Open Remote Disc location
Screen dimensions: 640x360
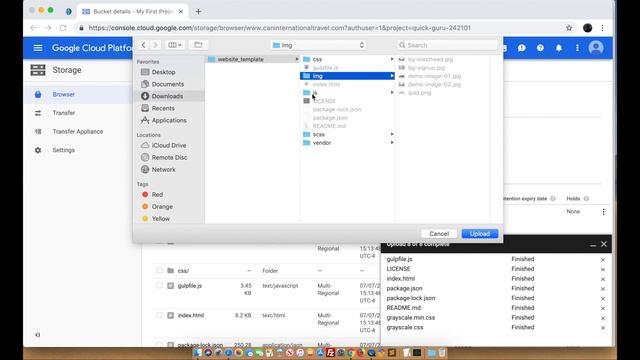pos(169,158)
